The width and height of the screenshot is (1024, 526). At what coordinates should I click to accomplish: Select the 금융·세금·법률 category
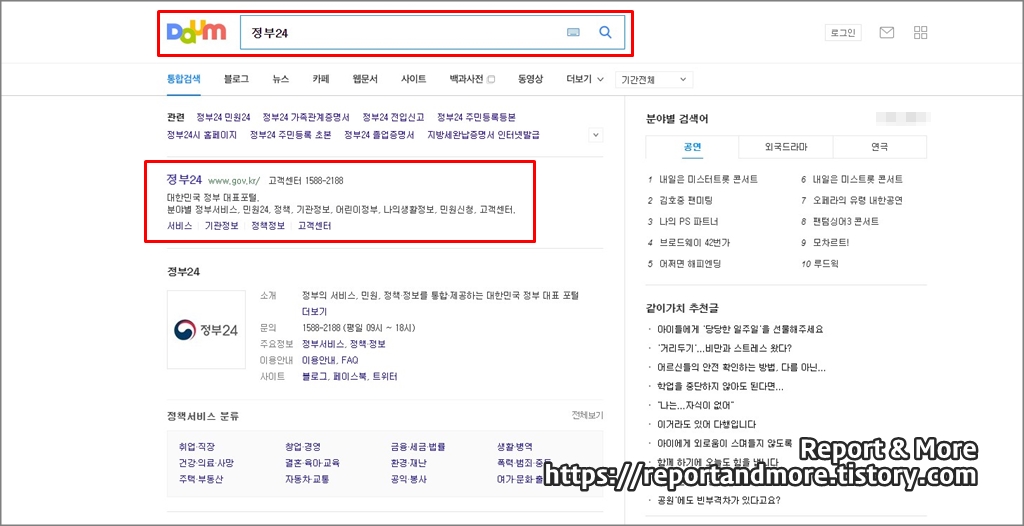(x=418, y=447)
